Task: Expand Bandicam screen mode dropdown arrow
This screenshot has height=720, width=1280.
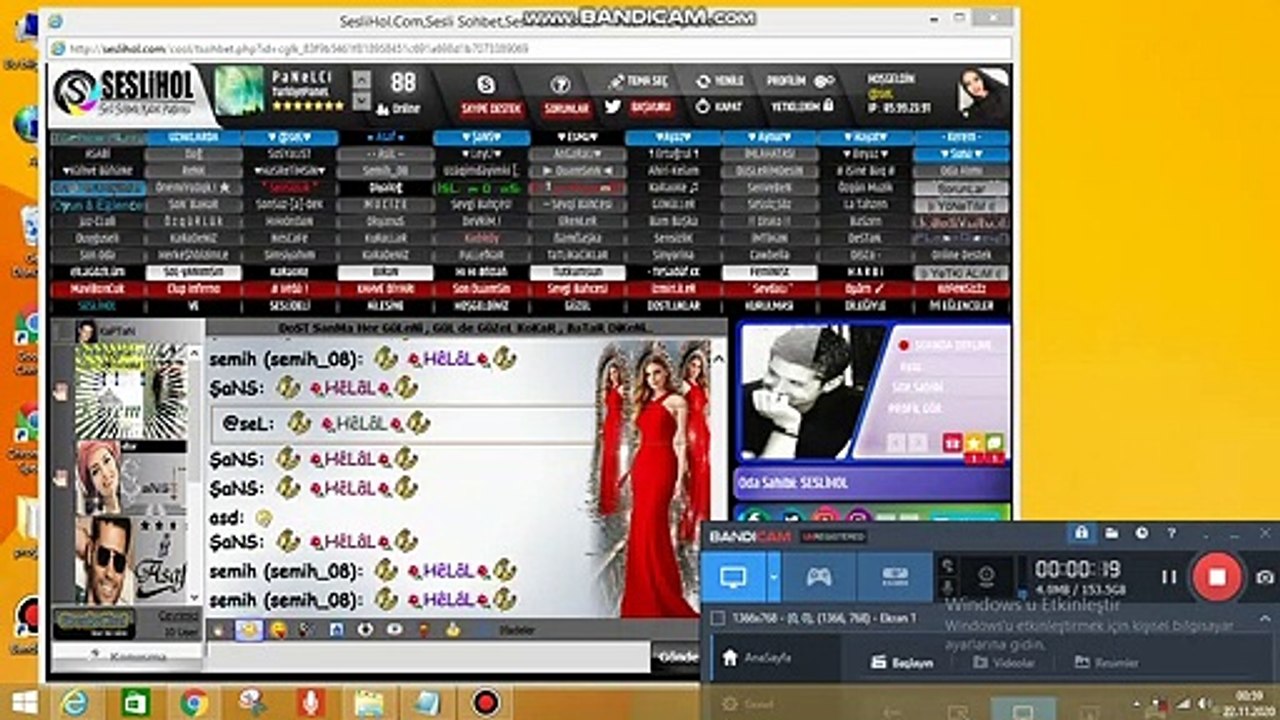Action: pyautogui.click(x=773, y=577)
